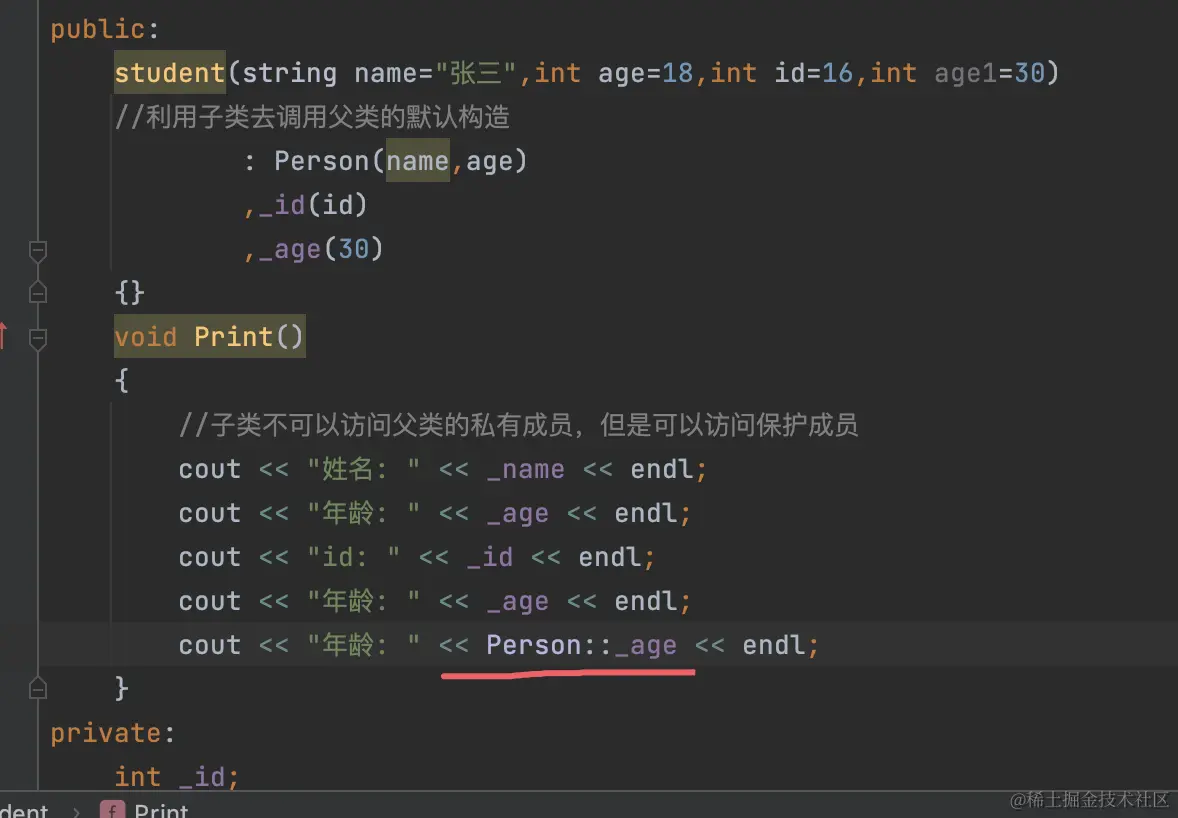Viewport: 1178px width, 818px height.
Task: Click the "张三" default string literal
Action: (476, 73)
